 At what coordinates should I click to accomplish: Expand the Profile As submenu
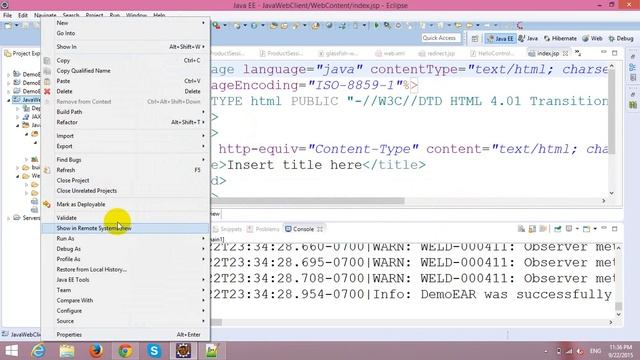[126, 259]
